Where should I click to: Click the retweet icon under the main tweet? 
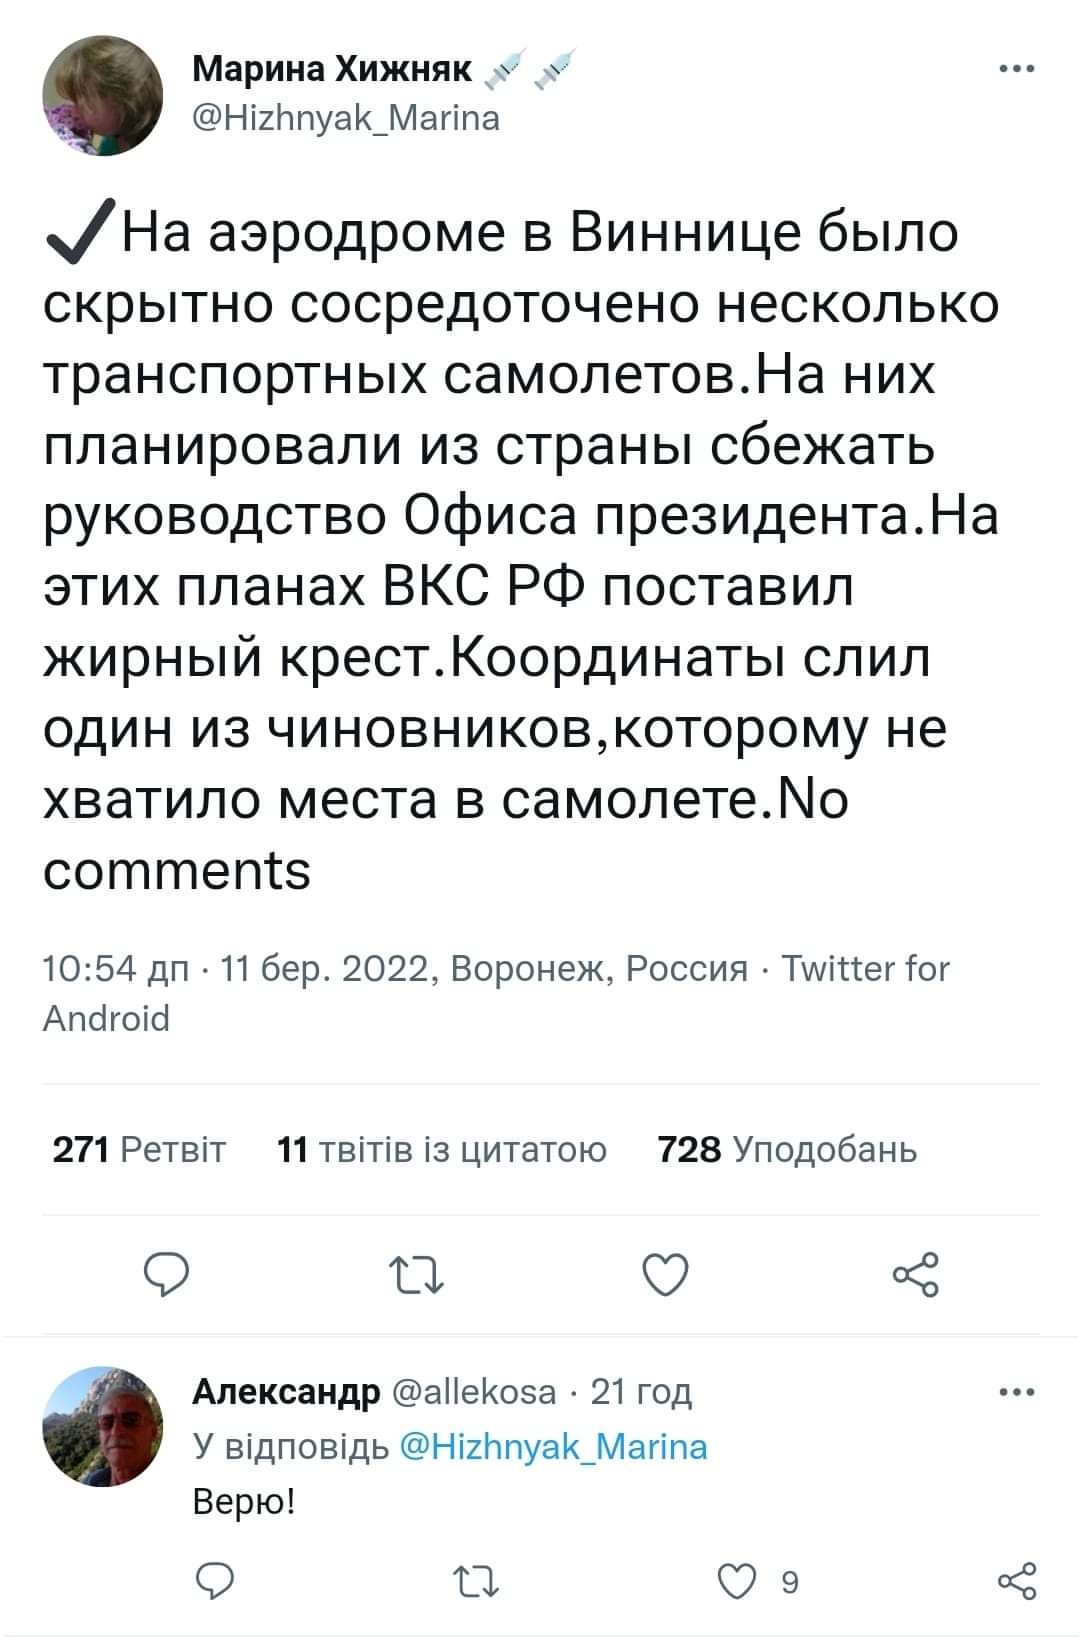coord(418,1274)
